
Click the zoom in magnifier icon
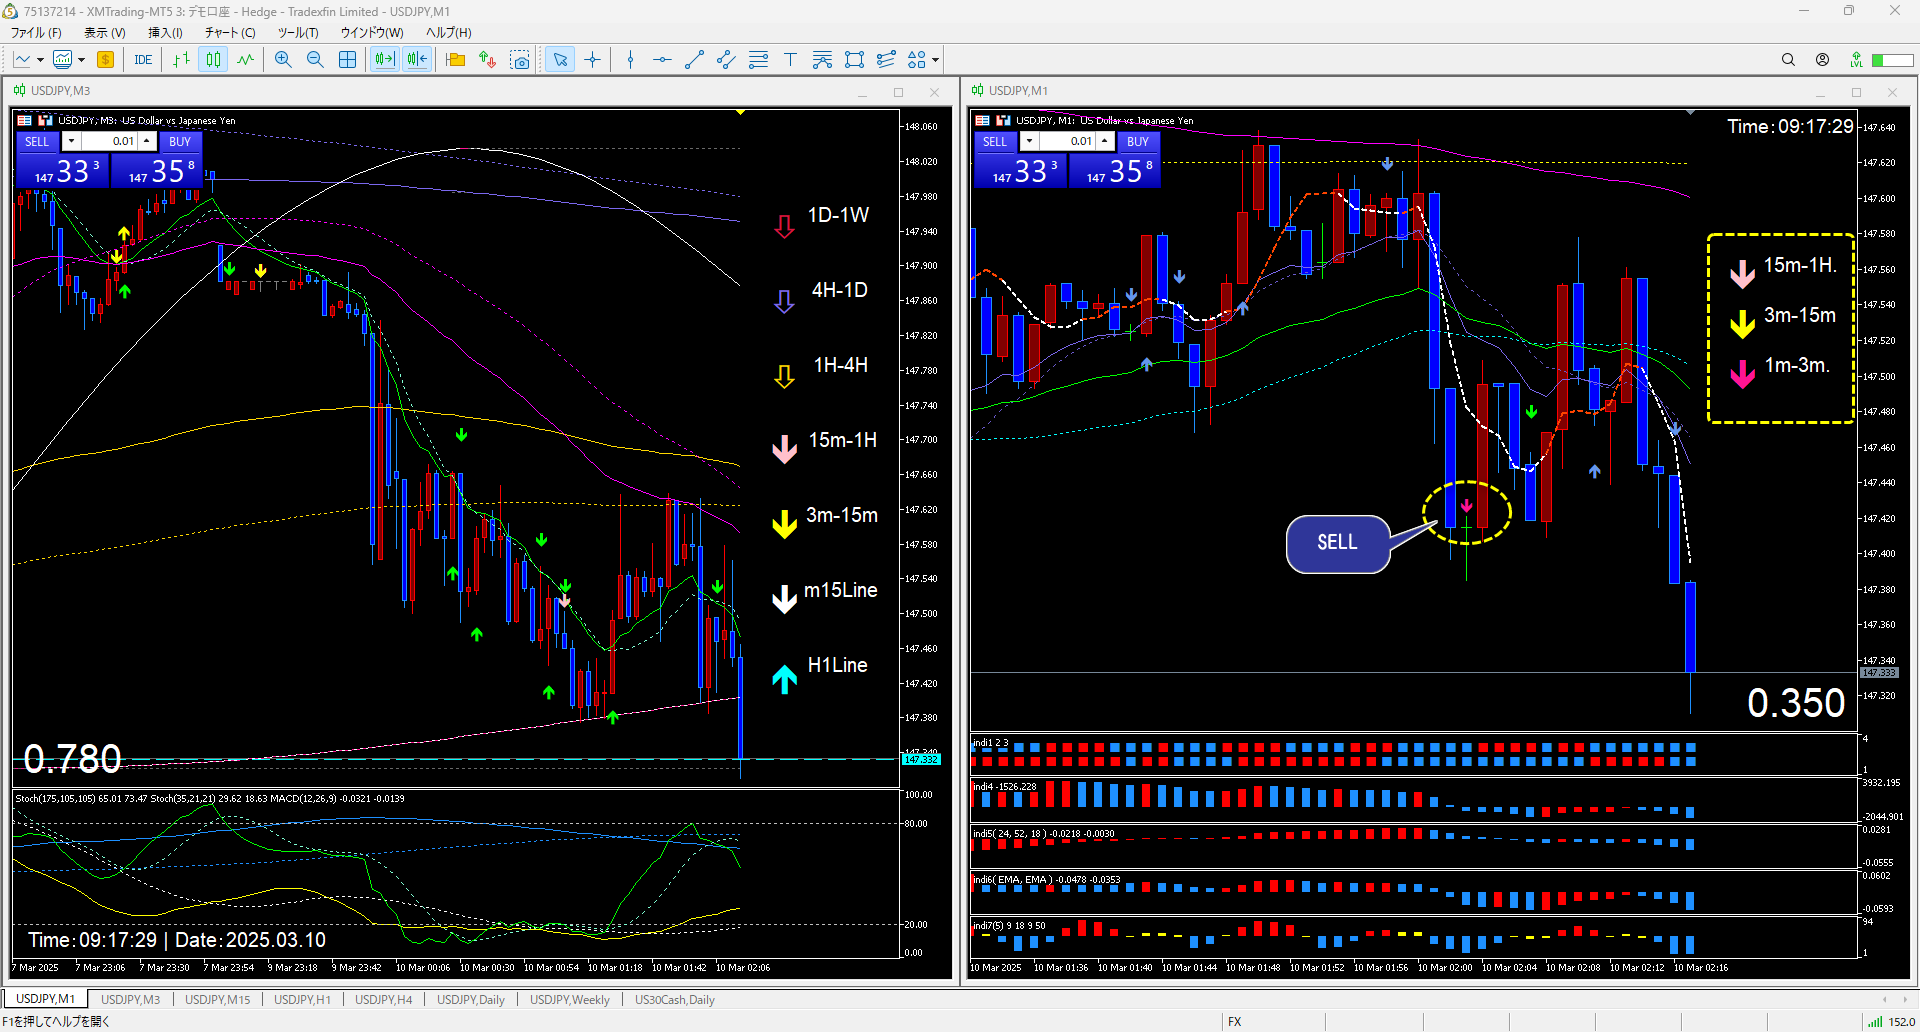click(283, 60)
